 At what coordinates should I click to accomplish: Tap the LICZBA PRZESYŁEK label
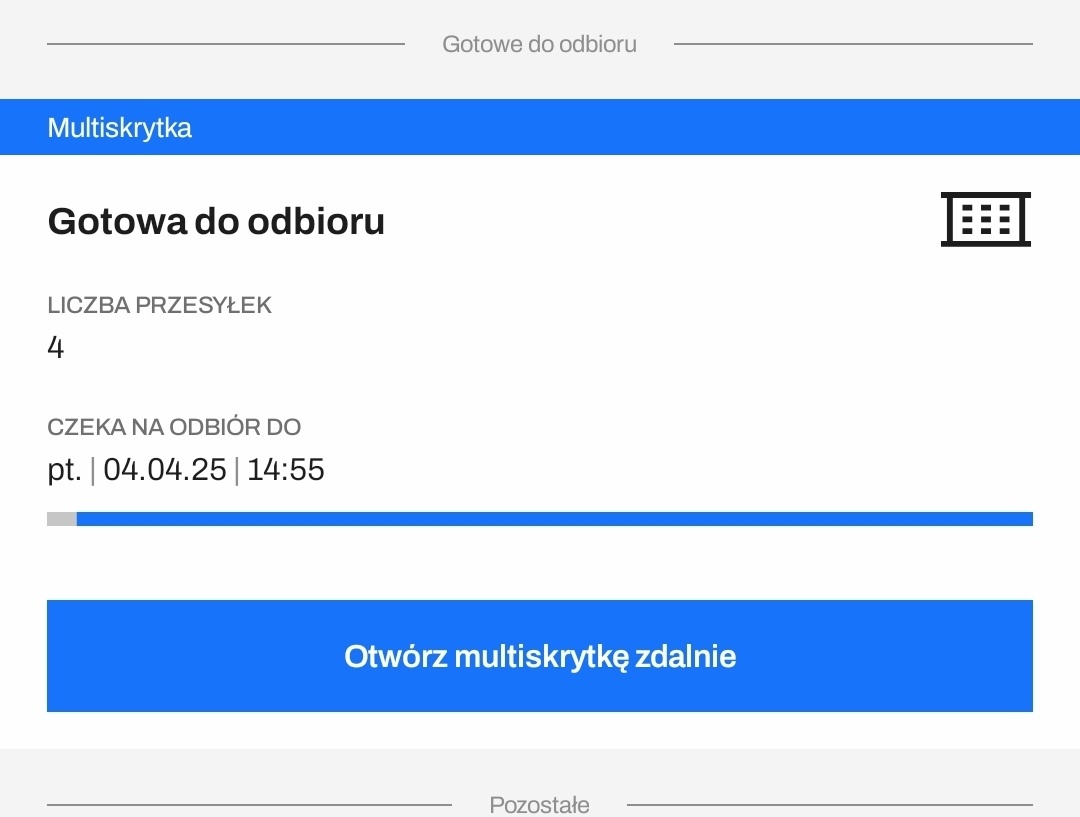159,305
